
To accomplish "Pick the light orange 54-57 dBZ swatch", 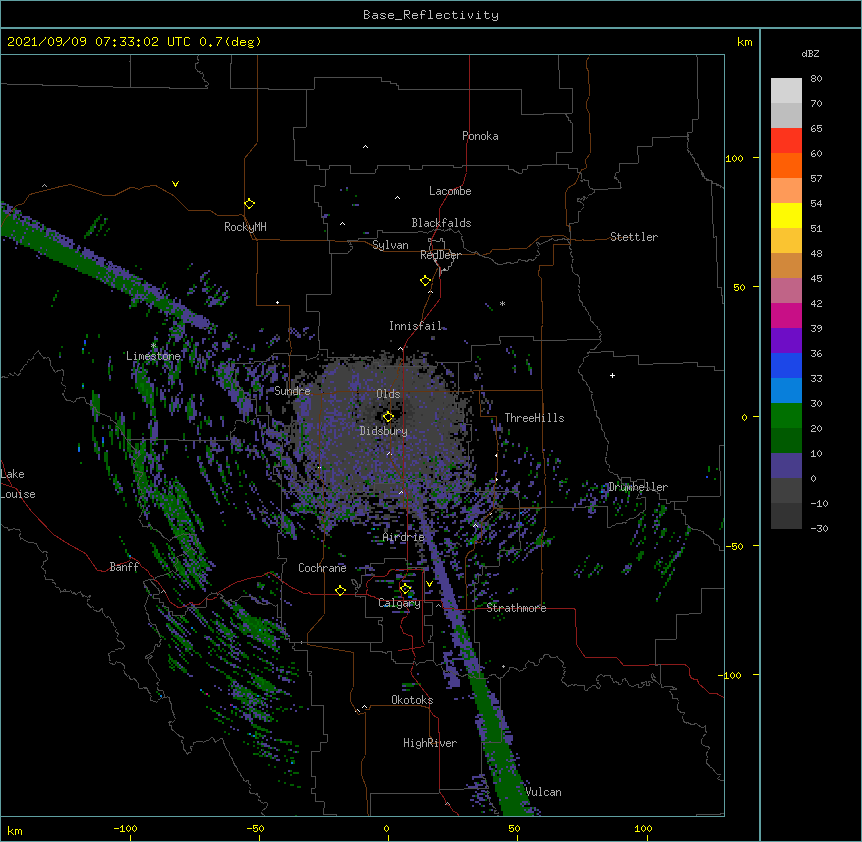I will [786, 191].
